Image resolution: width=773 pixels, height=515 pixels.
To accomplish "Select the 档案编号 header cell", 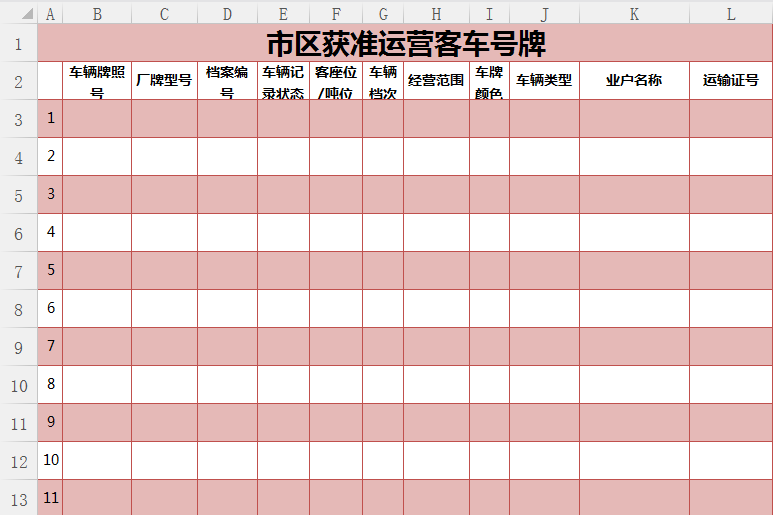I will pos(227,81).
